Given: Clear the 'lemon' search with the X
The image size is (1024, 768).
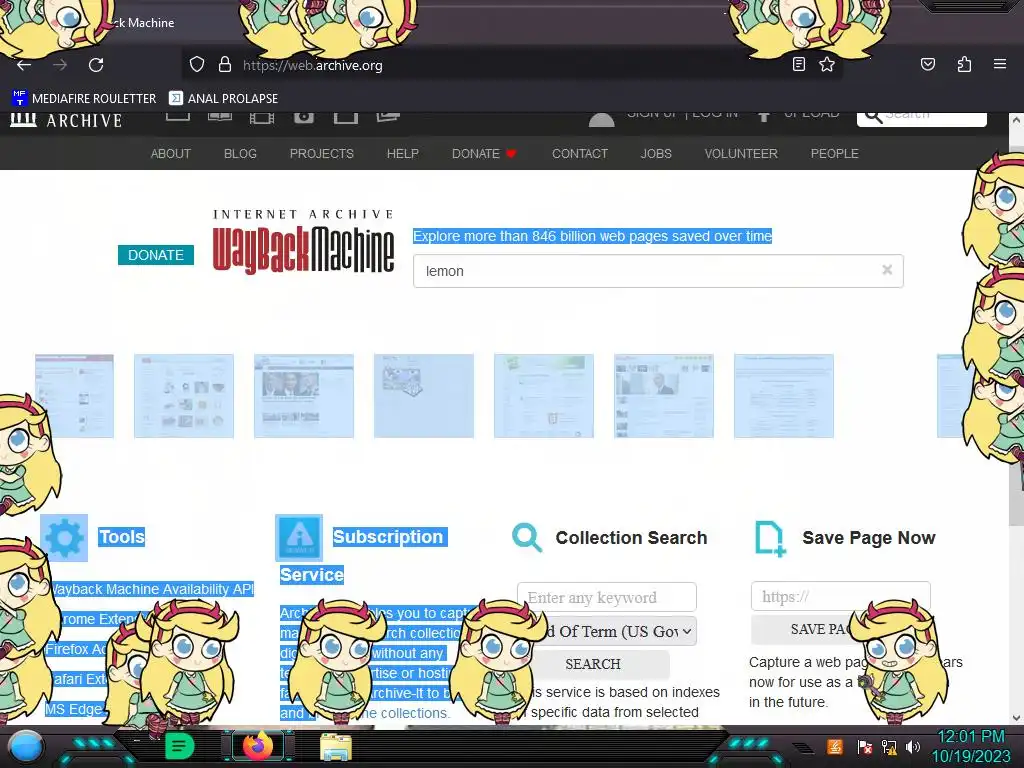Looking at the screenshot, I should tap(887, 270).
